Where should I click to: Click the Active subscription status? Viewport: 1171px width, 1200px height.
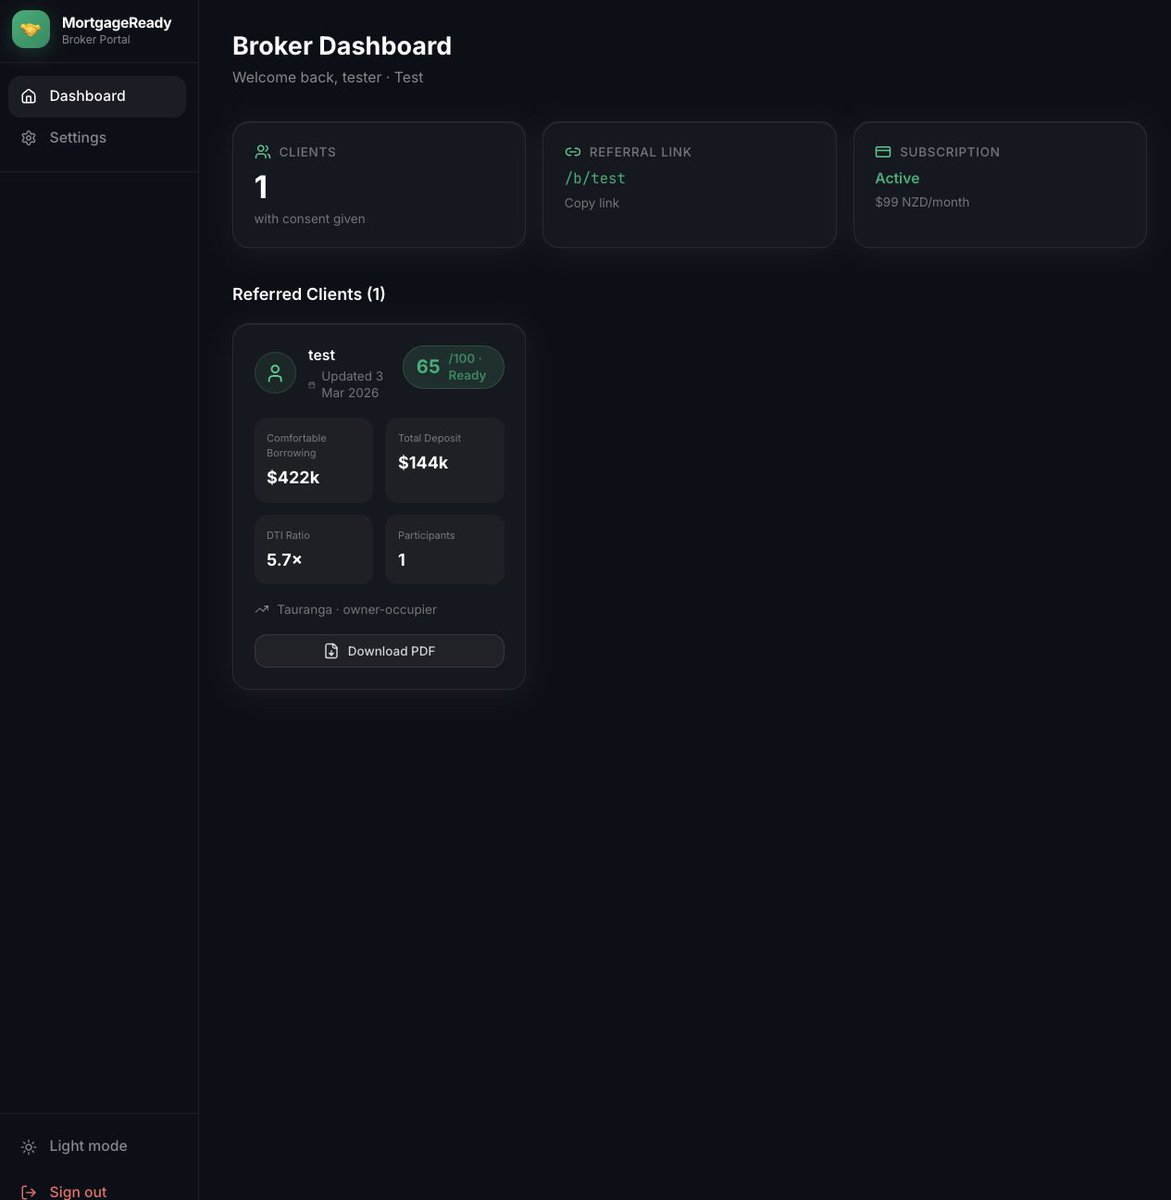click(x=897, y=178)
